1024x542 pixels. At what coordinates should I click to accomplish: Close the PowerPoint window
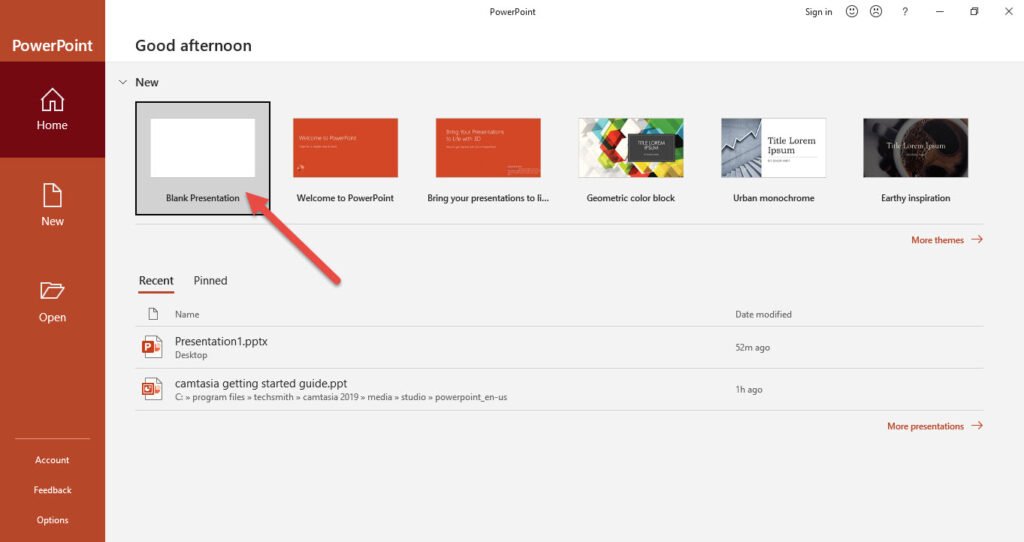tap(1008, 11)
